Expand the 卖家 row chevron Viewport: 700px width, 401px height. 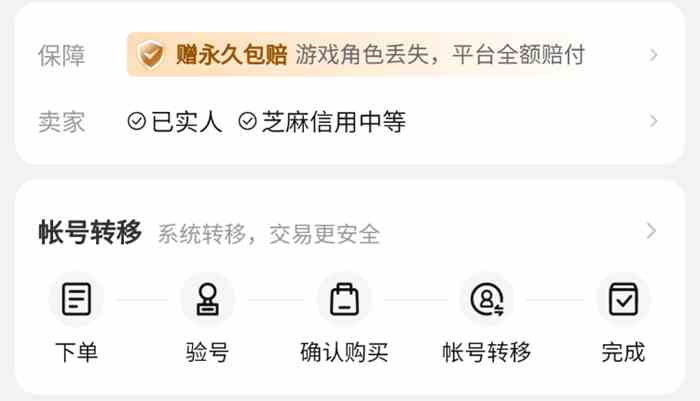(x=654, y=121)
